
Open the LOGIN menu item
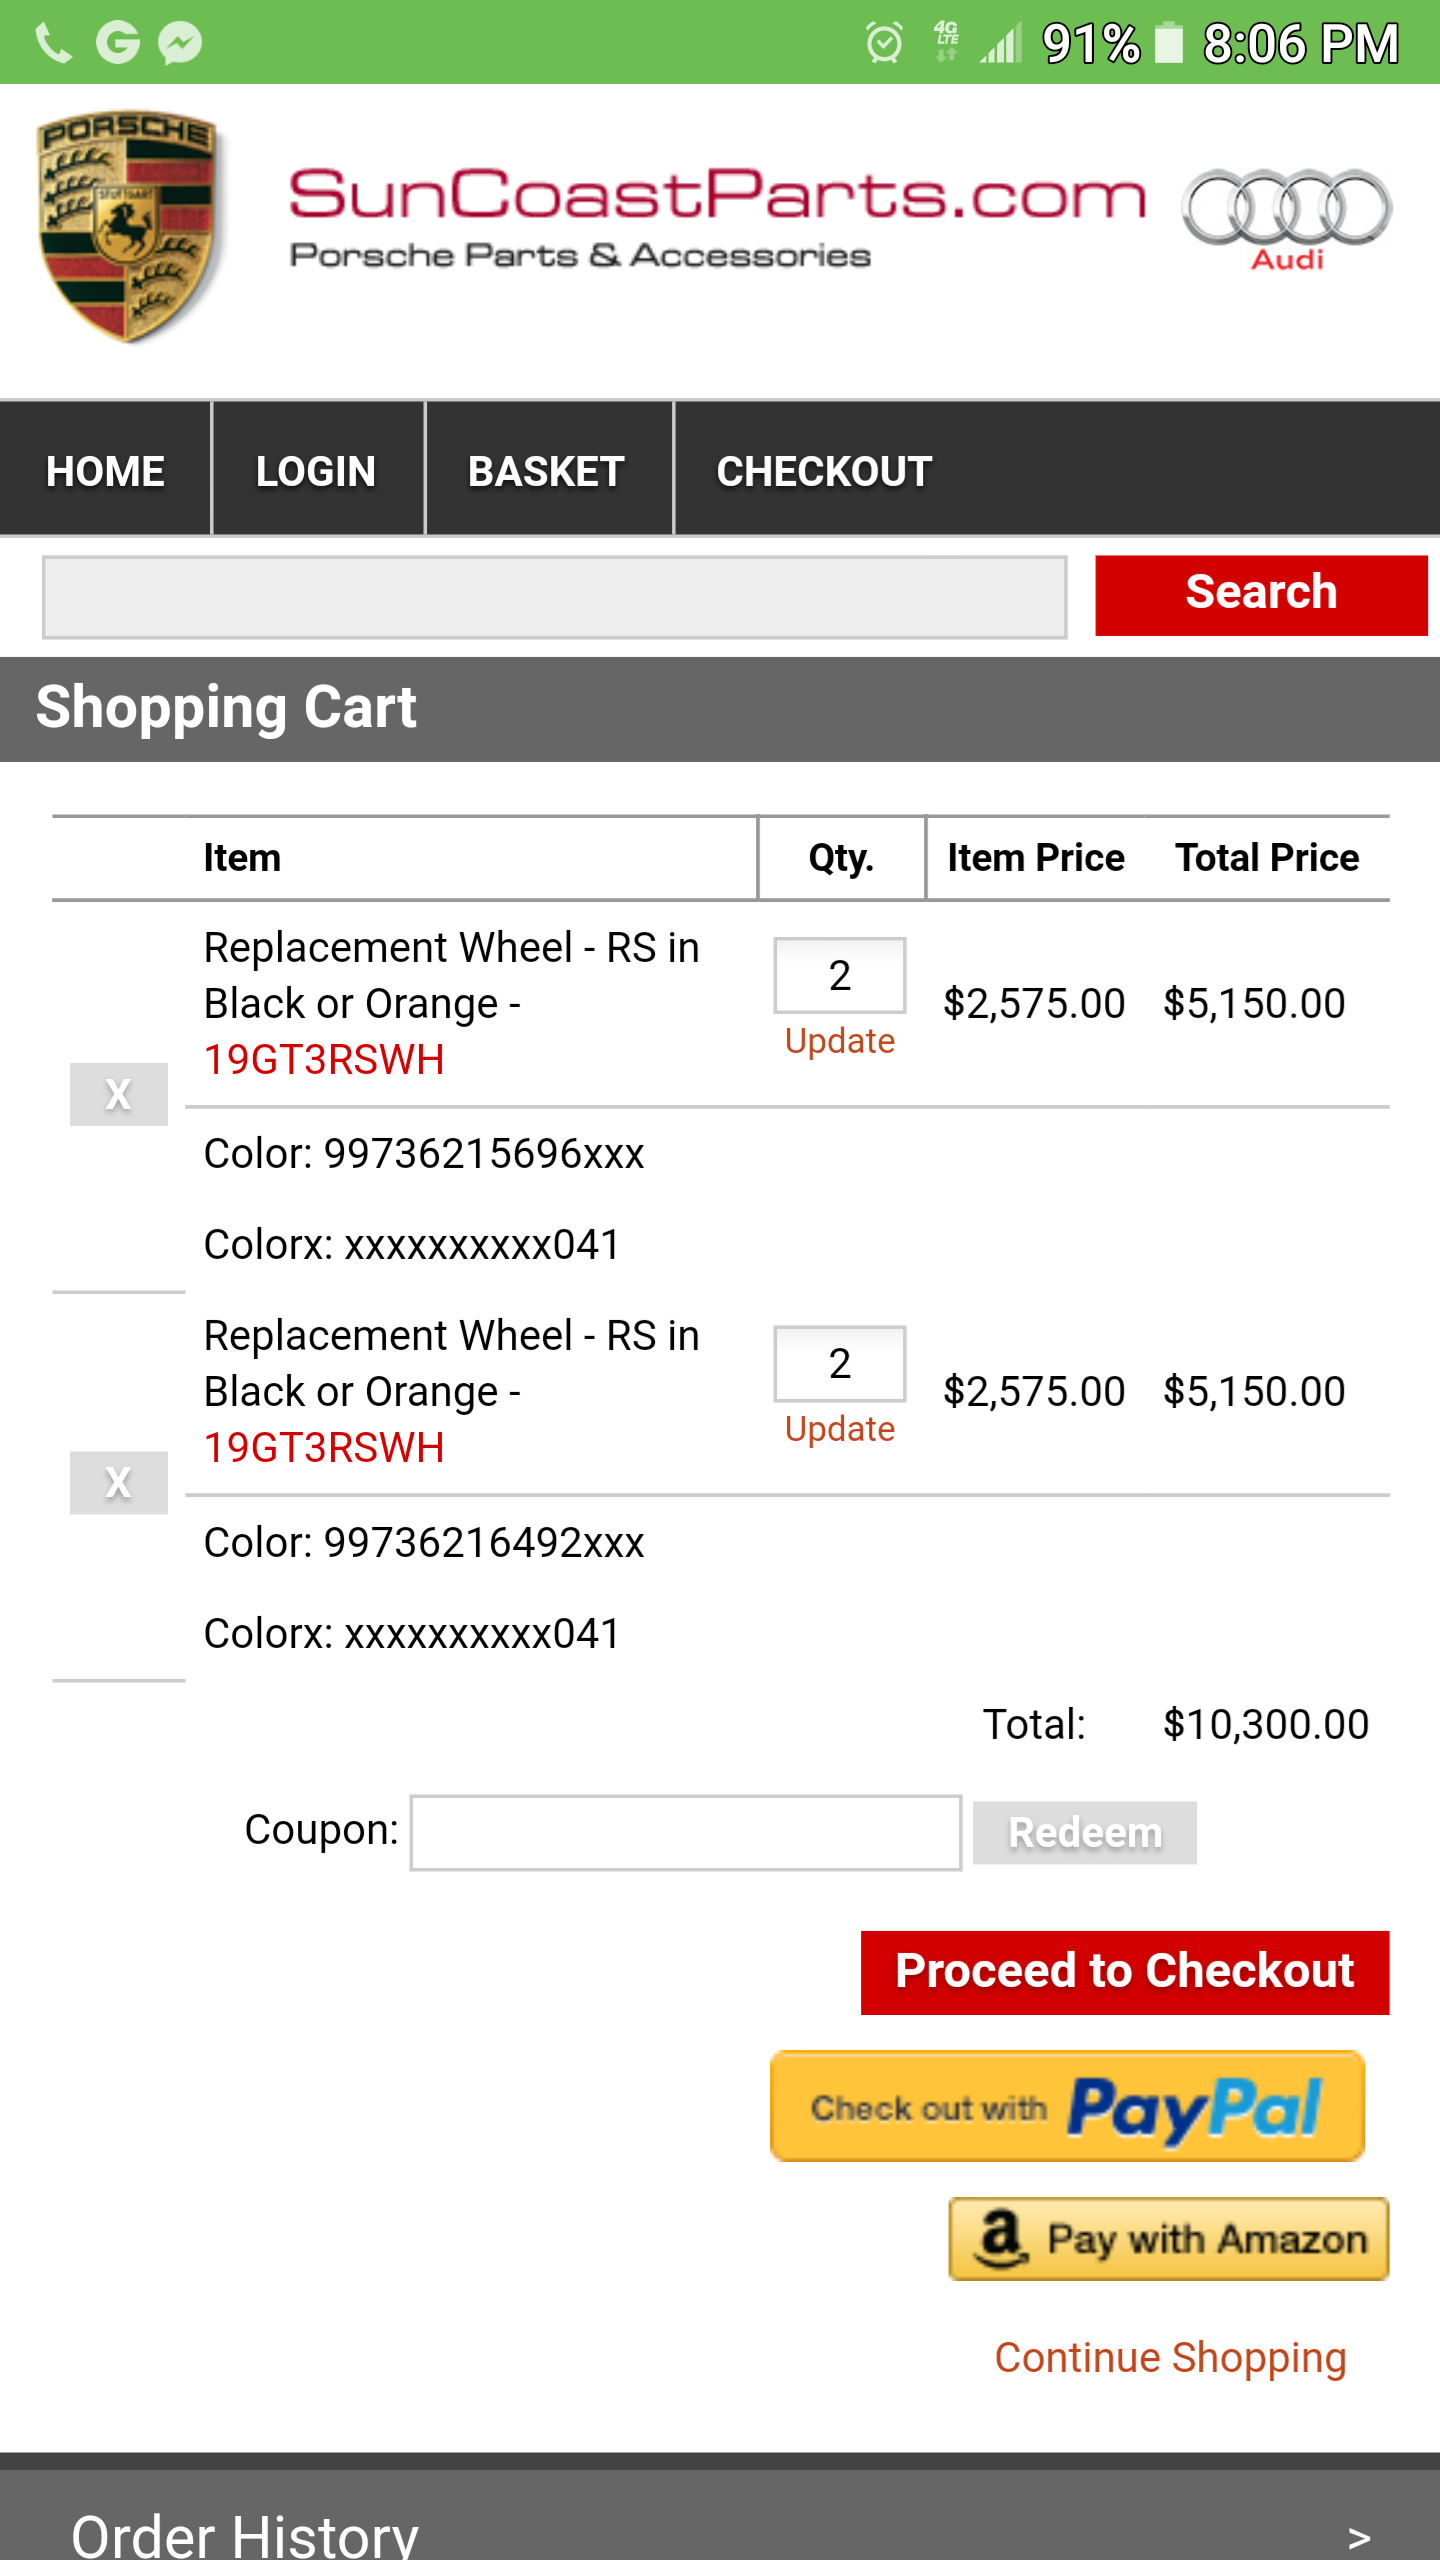(317, 470)
